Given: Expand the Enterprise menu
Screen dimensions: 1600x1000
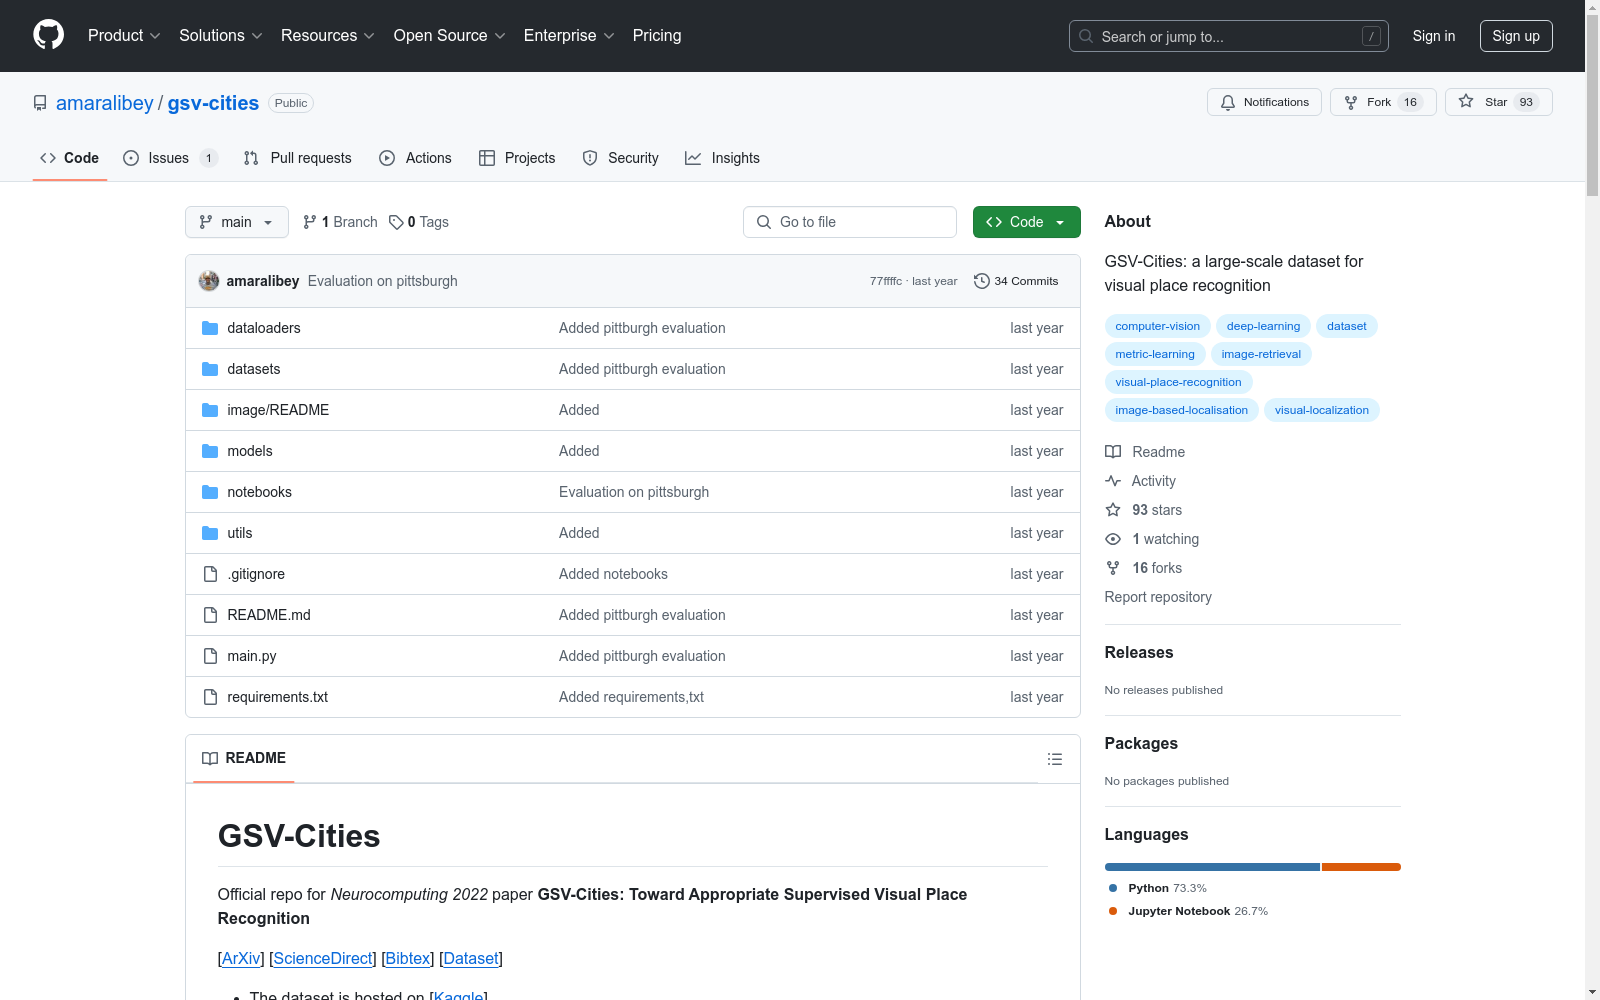Looking at the screenshot, I should (x=569, y=35).
